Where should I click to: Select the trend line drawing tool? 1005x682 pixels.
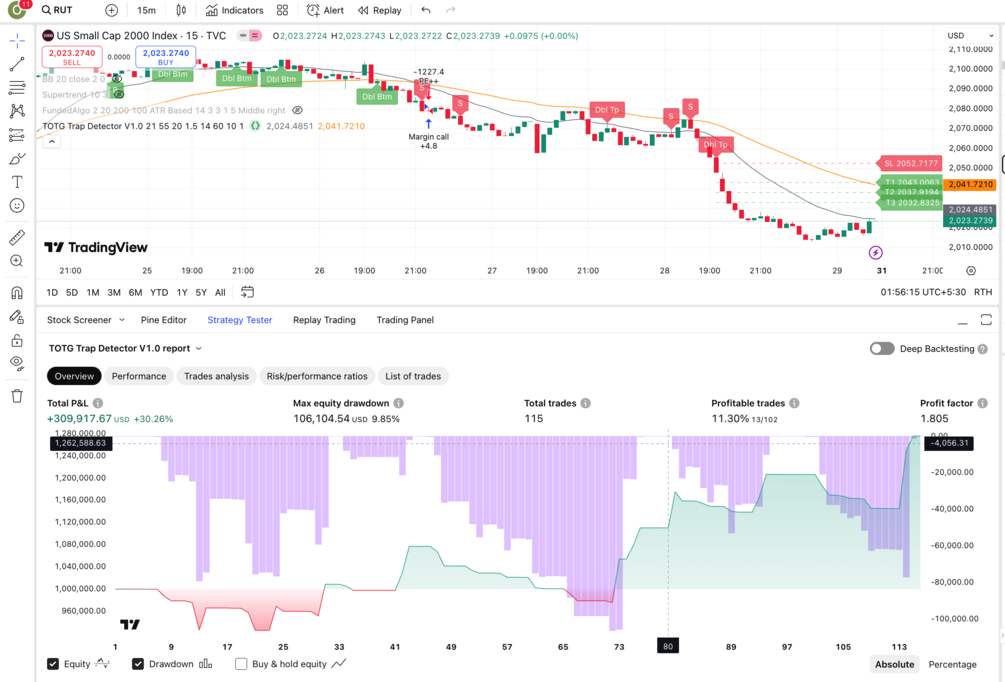point(17,64)
